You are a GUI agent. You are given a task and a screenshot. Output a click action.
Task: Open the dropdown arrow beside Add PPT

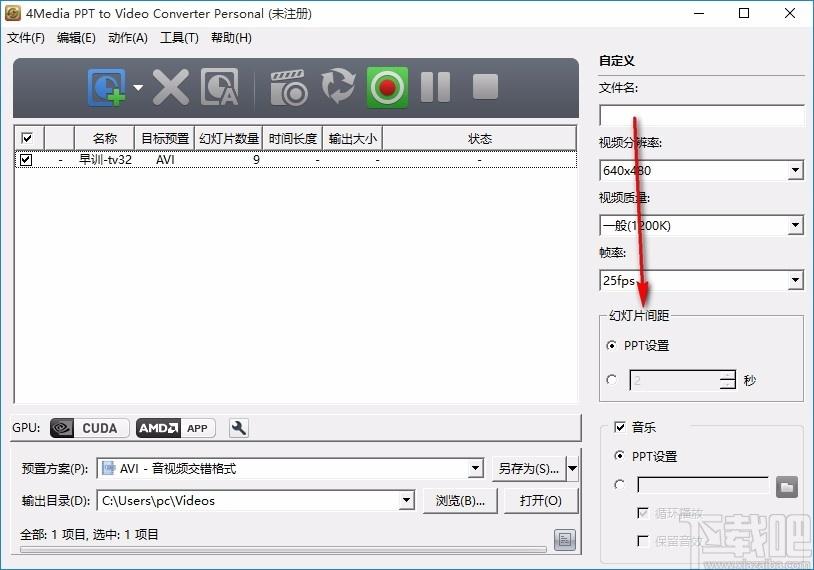tap(138, 87)
